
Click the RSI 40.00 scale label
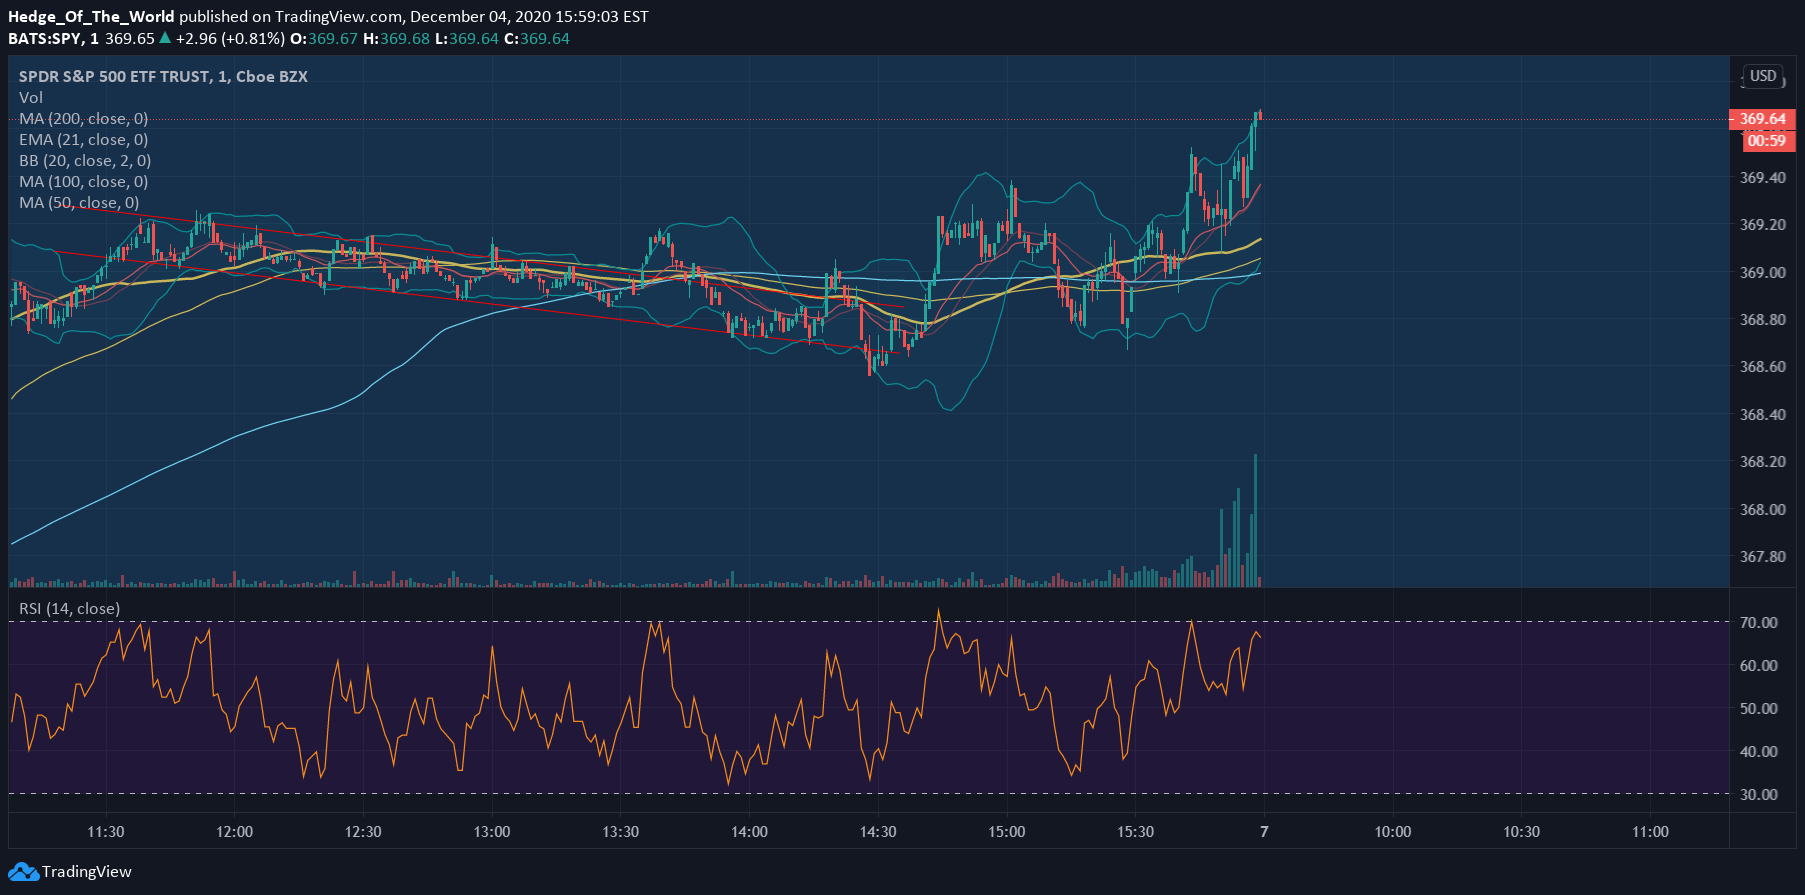1759,751
